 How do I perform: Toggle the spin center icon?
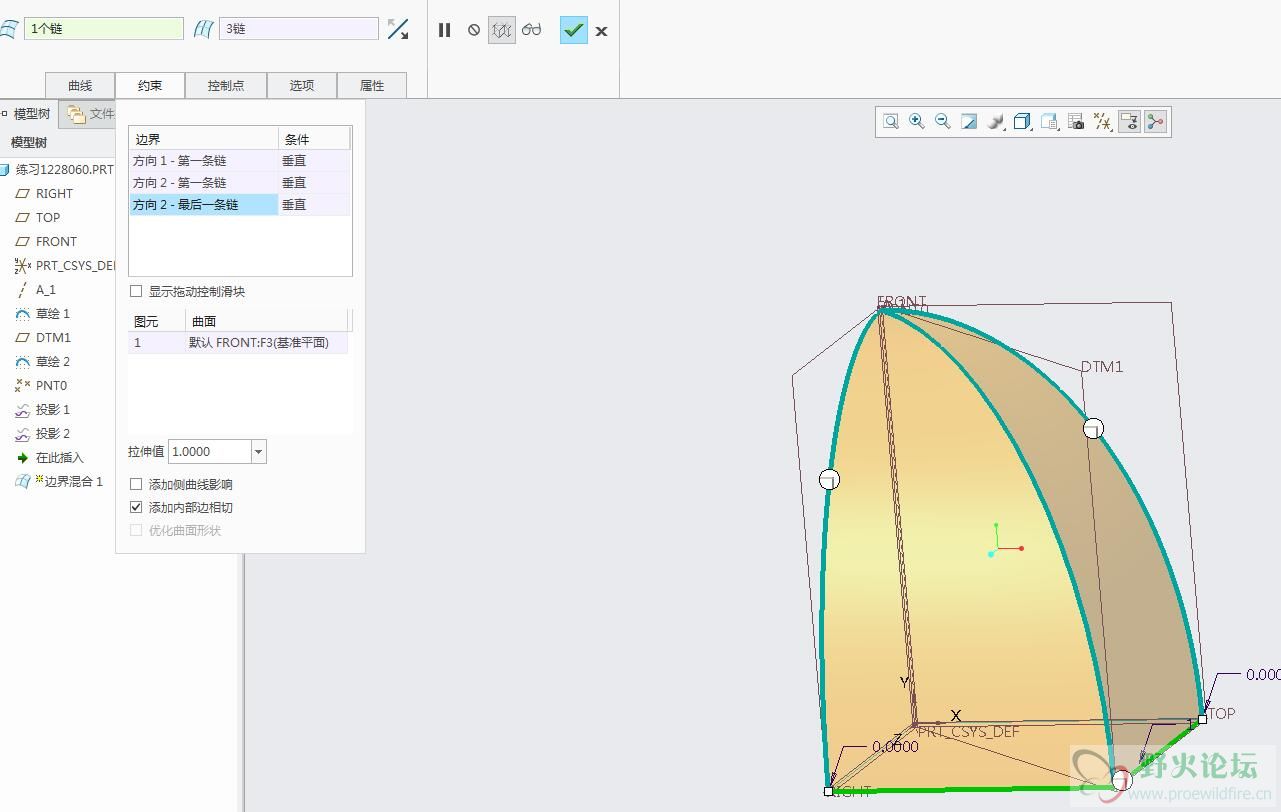[x=1156, y=122]
